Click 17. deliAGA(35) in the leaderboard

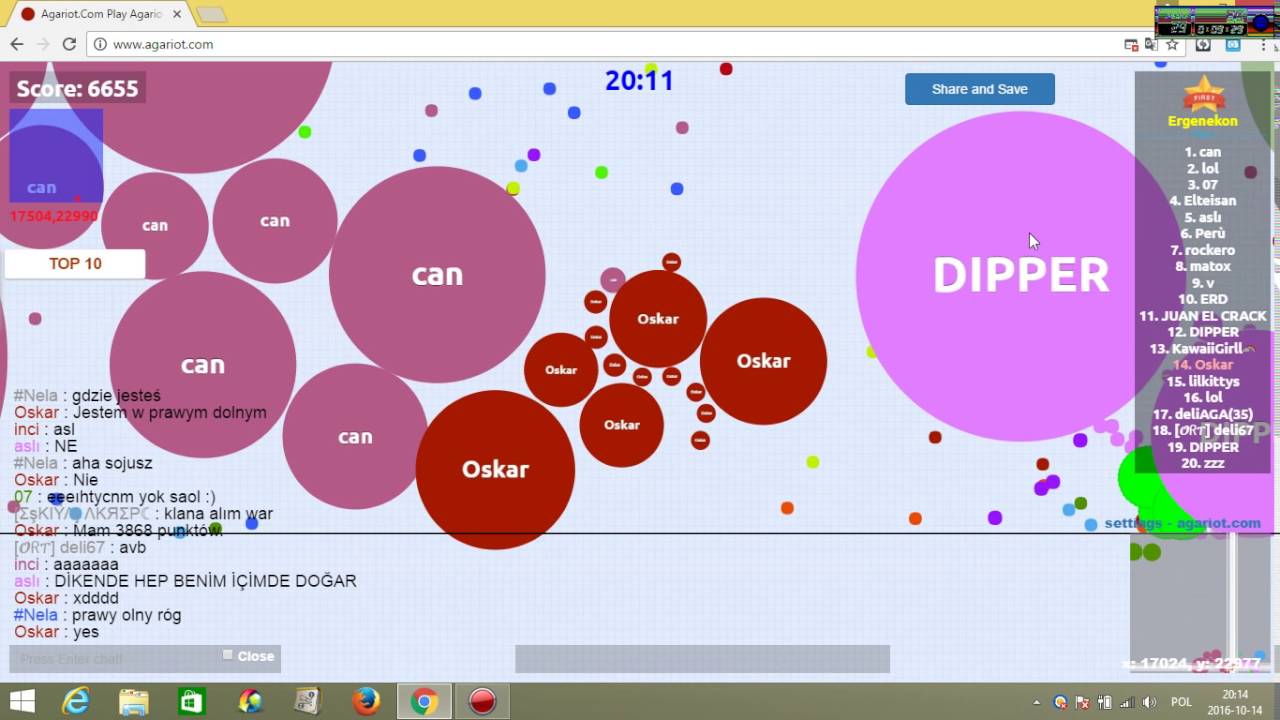pos(1203,414)
